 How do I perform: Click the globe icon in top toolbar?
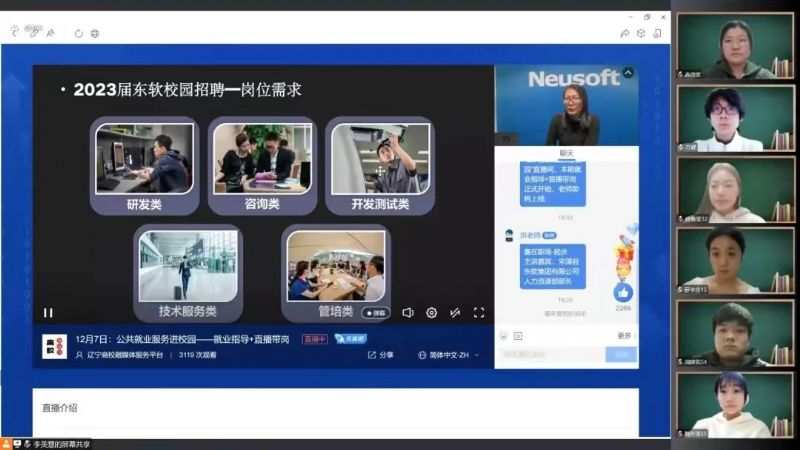(x=95, y=33)
